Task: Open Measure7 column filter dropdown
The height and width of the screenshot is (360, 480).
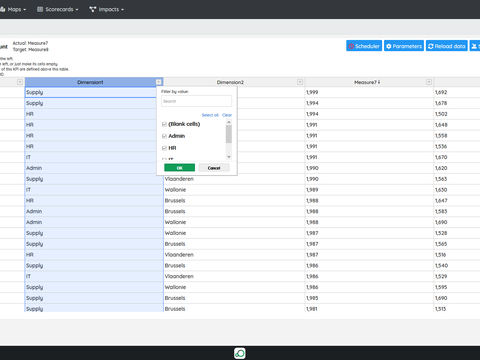Action: click(429, 82)
